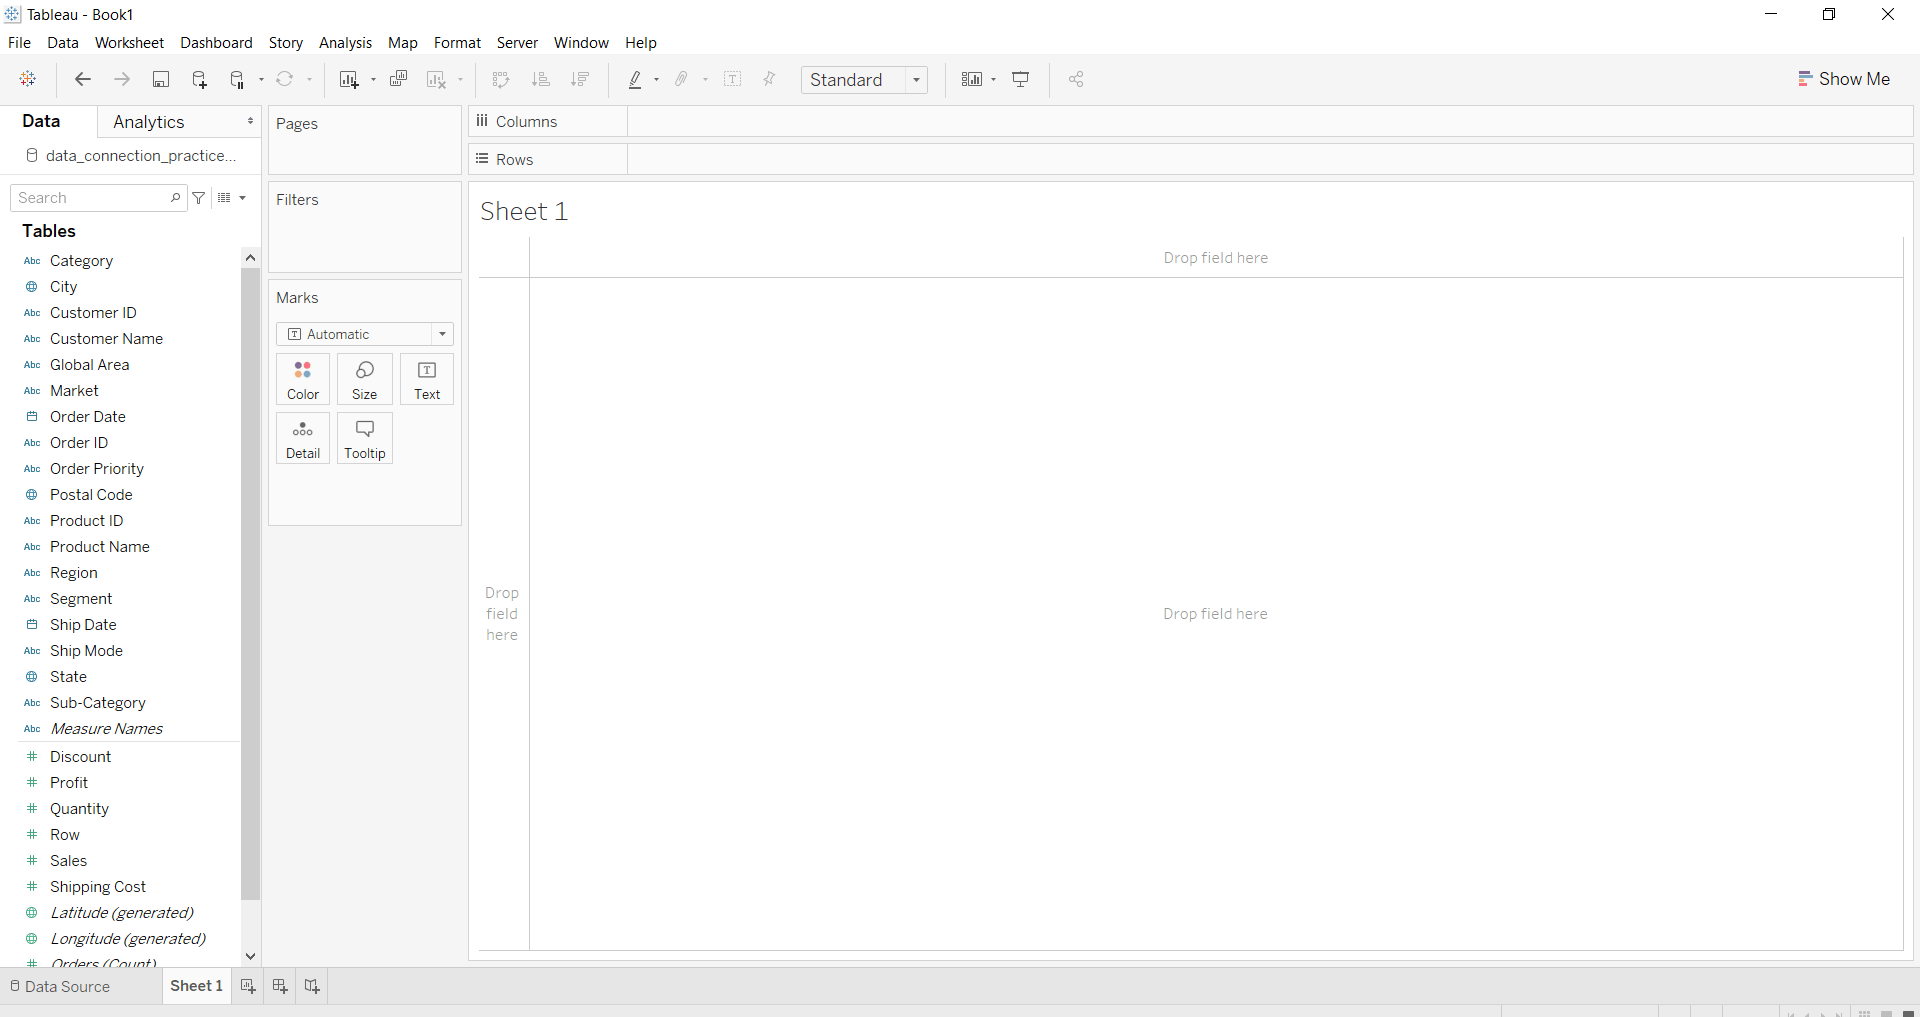Click the Tableau logo to go to start page
Image resolution: width=1920 pixels, height=1017 pixels.
pyautogui.click(x=28, y=80)
